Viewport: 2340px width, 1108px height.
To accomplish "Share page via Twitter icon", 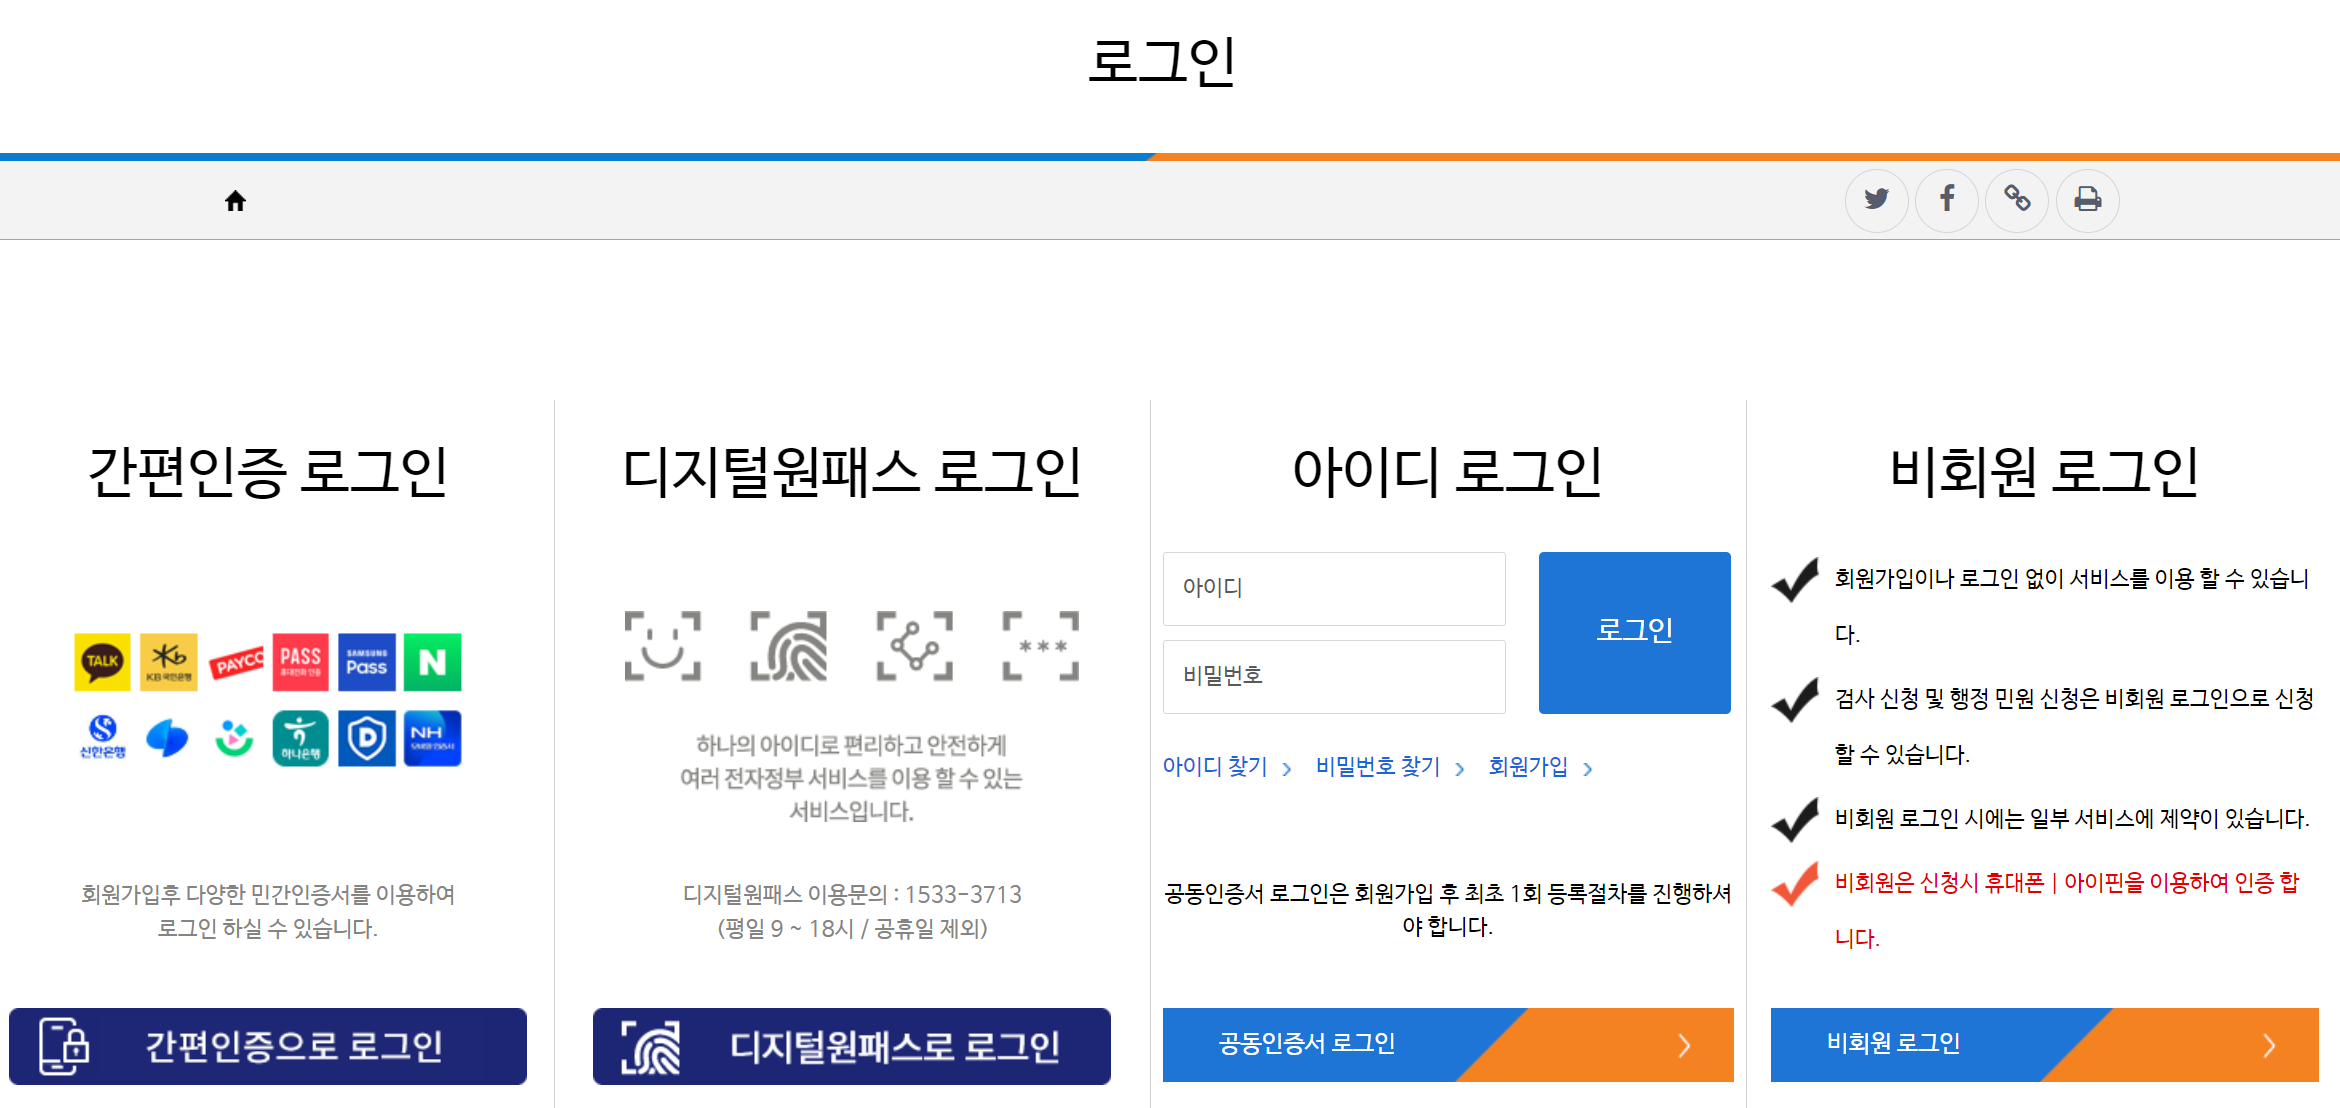I will pos(1876,200).
